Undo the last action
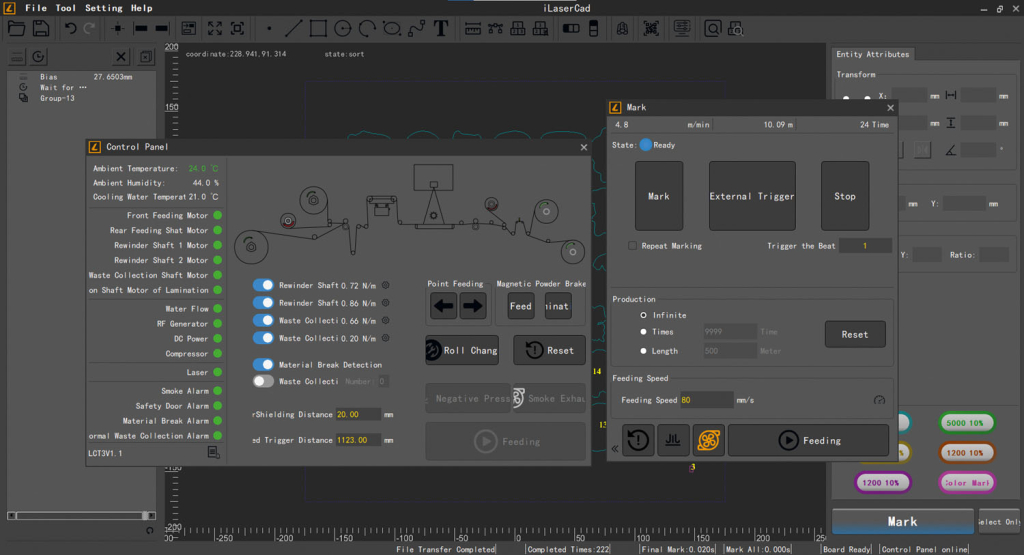 coord(70,29)
